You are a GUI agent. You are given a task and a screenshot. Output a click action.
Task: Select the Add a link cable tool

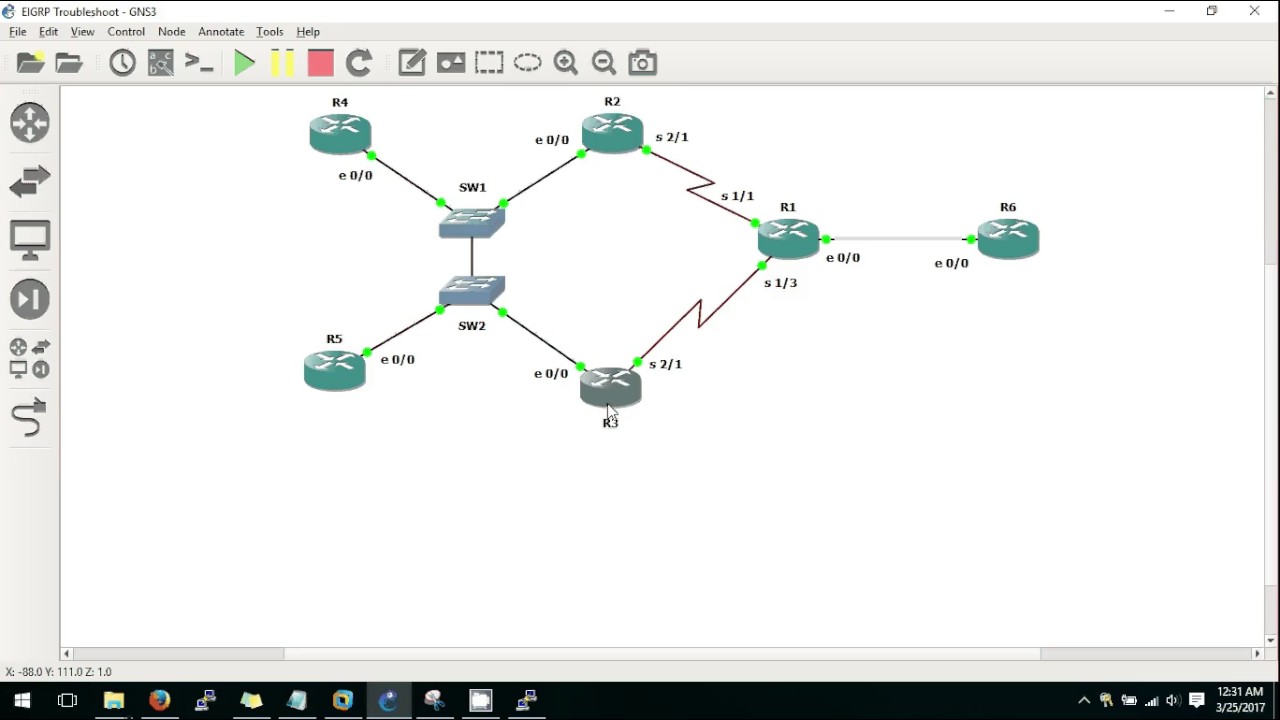point(30,417)
